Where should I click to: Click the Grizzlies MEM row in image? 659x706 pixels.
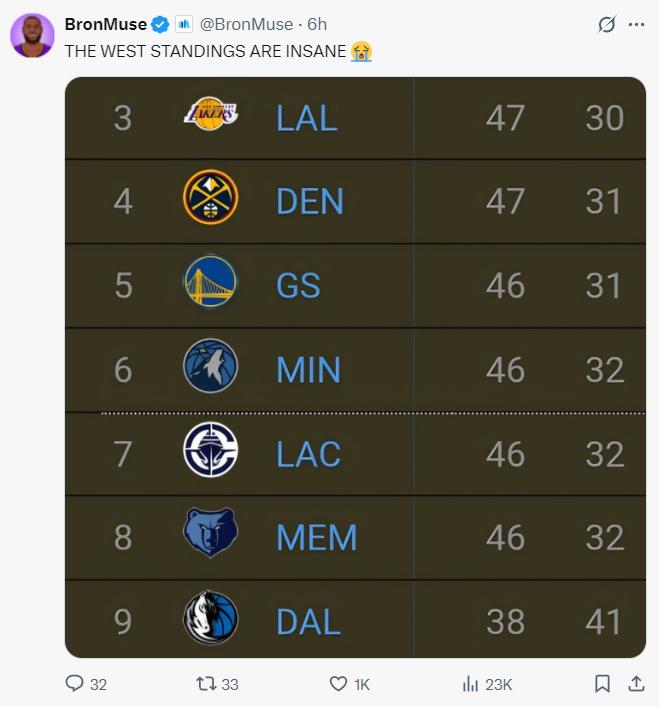[356, 538]
